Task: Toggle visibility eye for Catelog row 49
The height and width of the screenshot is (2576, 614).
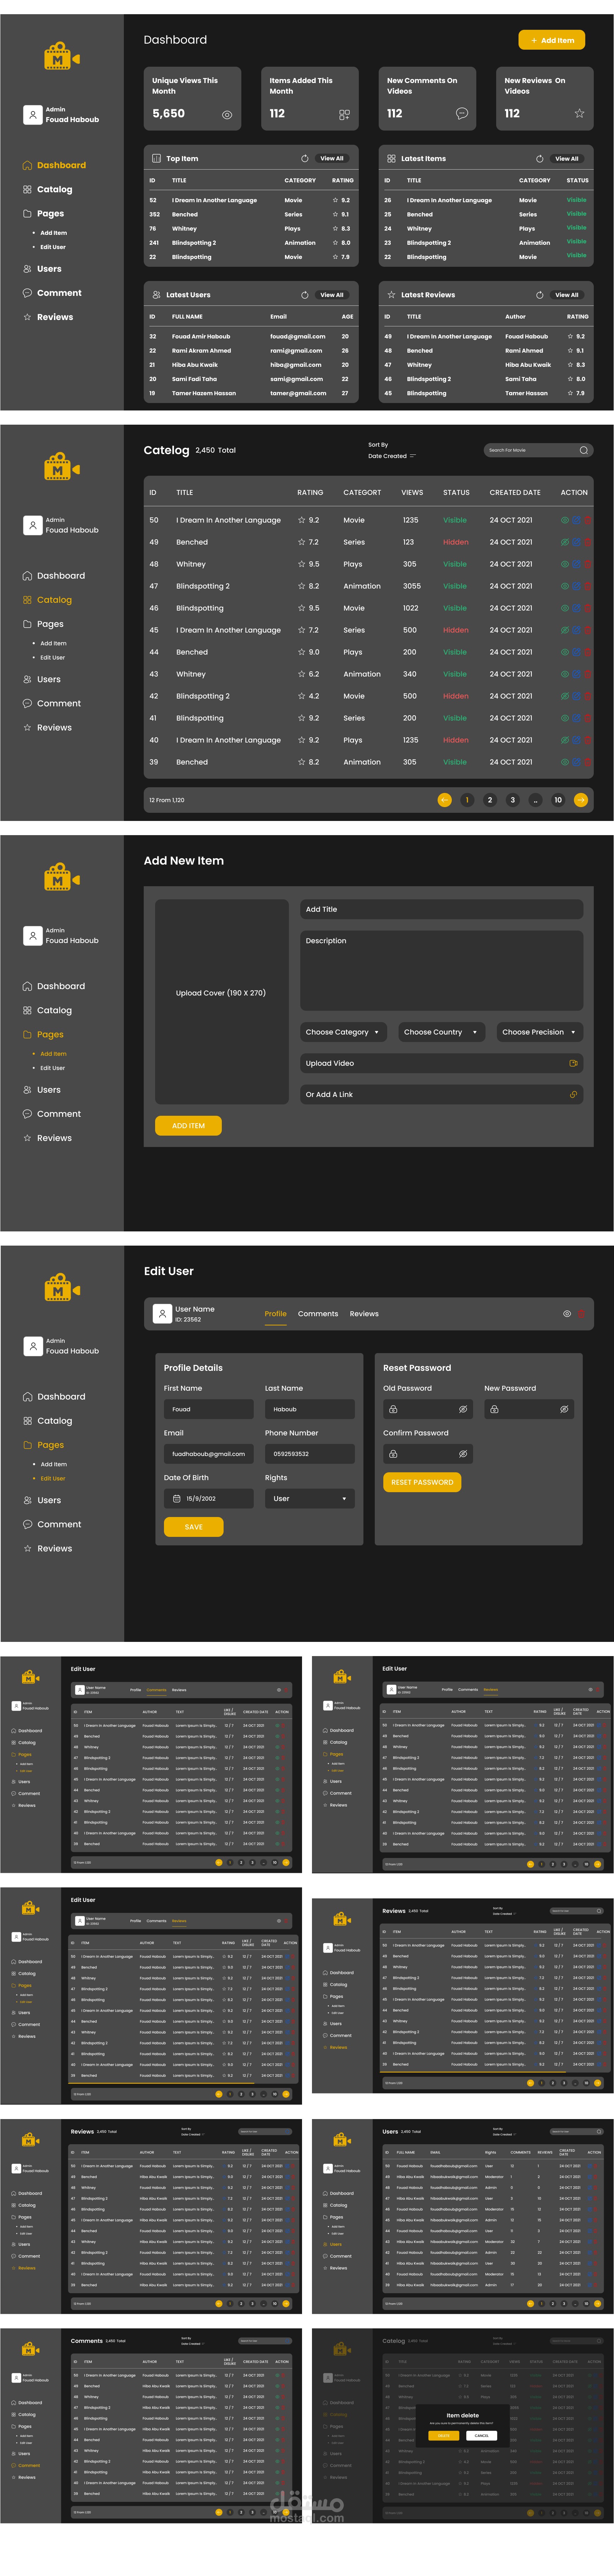Action: coord(565,542)
